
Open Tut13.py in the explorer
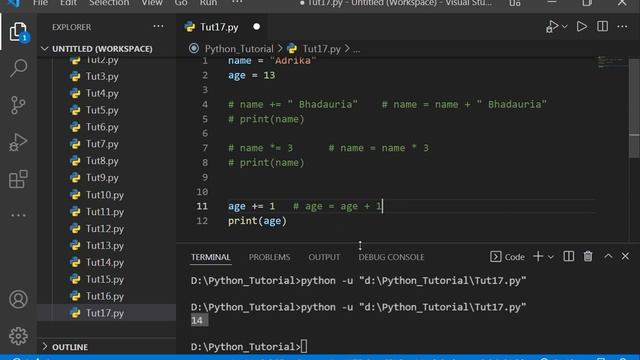click(x=104, y=246)
